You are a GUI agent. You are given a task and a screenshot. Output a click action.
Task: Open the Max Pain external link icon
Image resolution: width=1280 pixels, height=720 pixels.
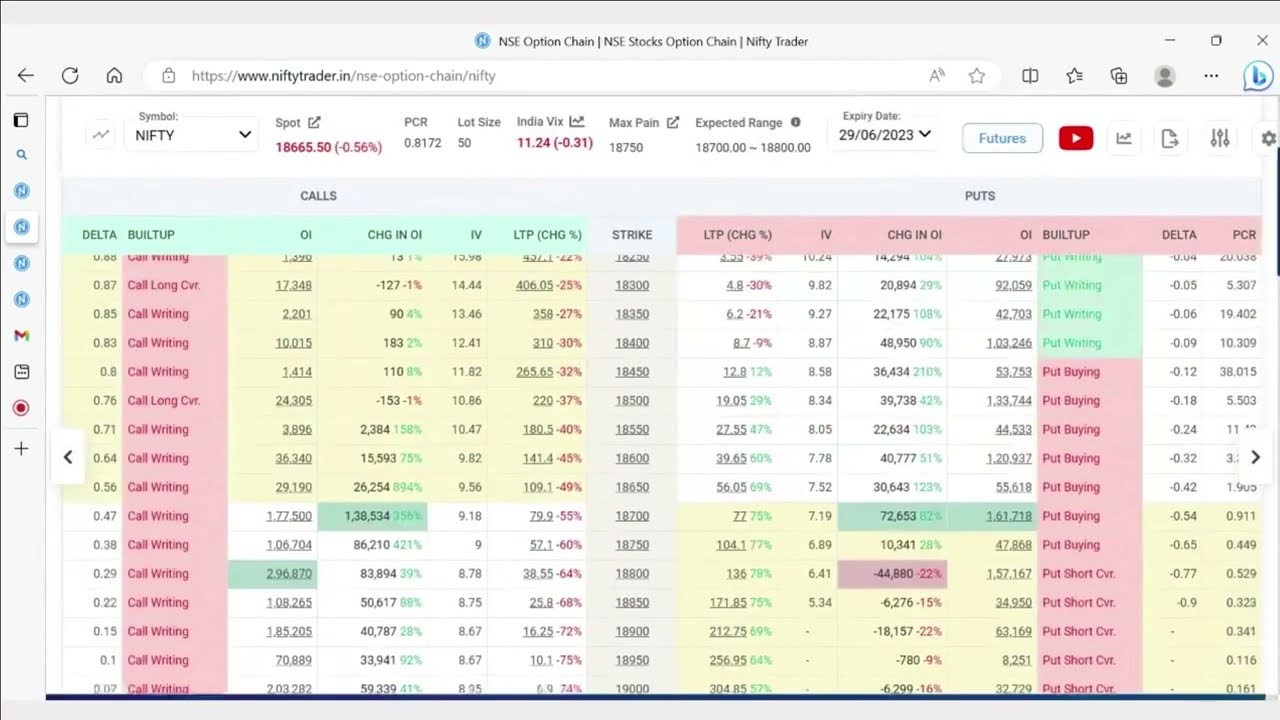(673, 122)
